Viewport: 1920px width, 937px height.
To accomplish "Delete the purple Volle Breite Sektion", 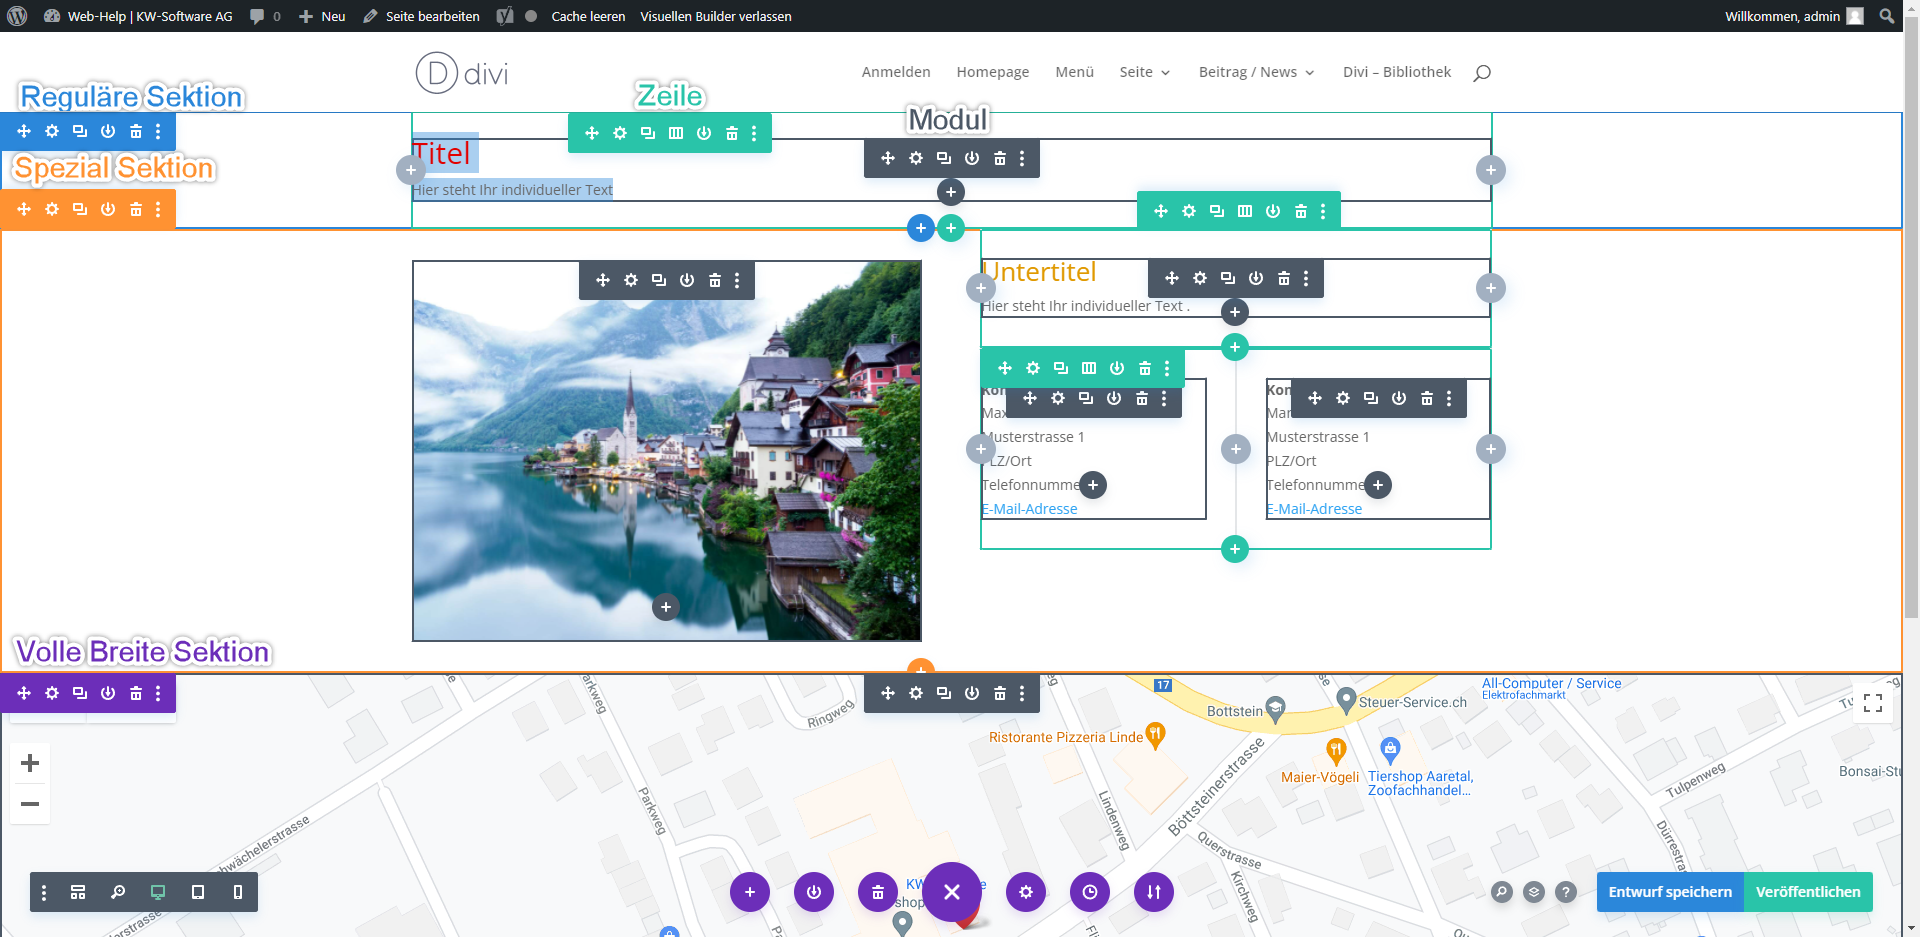I will [136, 693].
